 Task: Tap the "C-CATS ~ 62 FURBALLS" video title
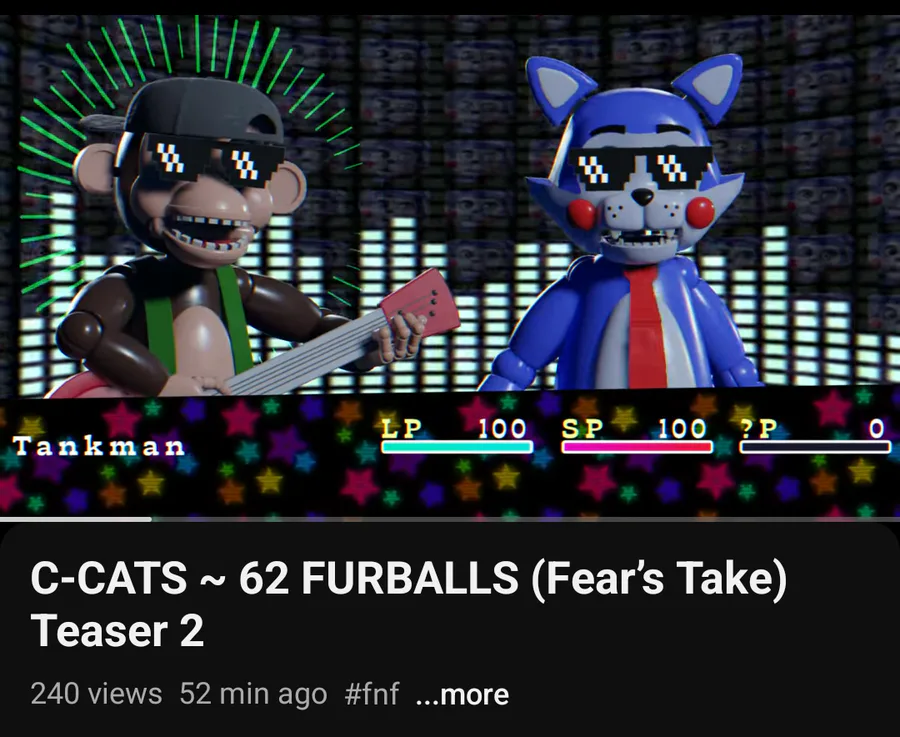(x=408, y=603)
